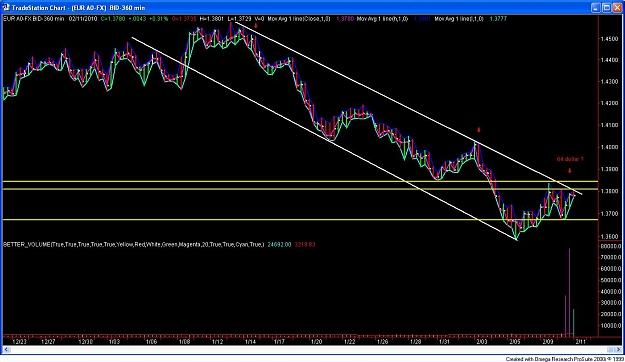
Task: Click the 1.3800 price axis label
Action: pos(609,191)
